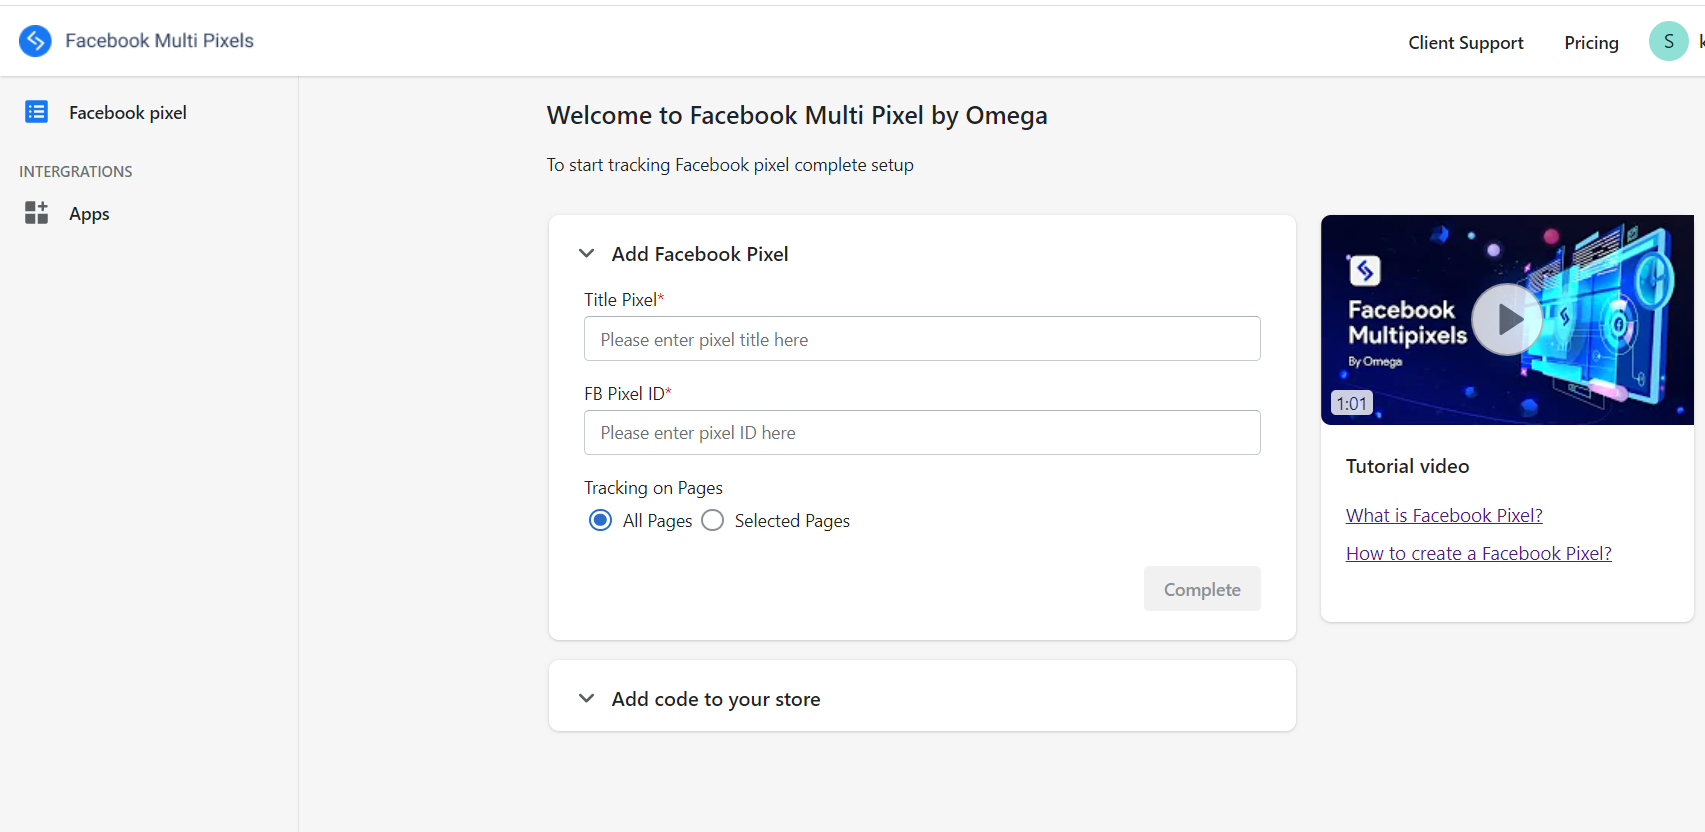Open Client Support in the top bar

coord(1466,43)
